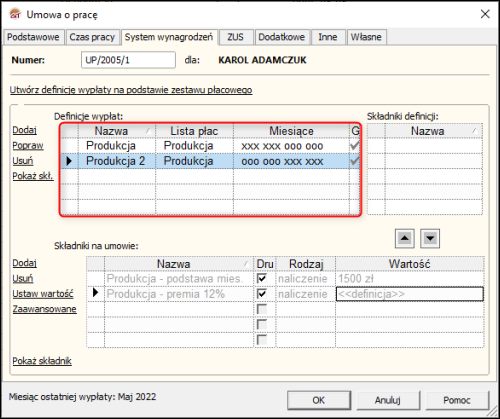Open the Zaawansowane link

tap(44, 309)
